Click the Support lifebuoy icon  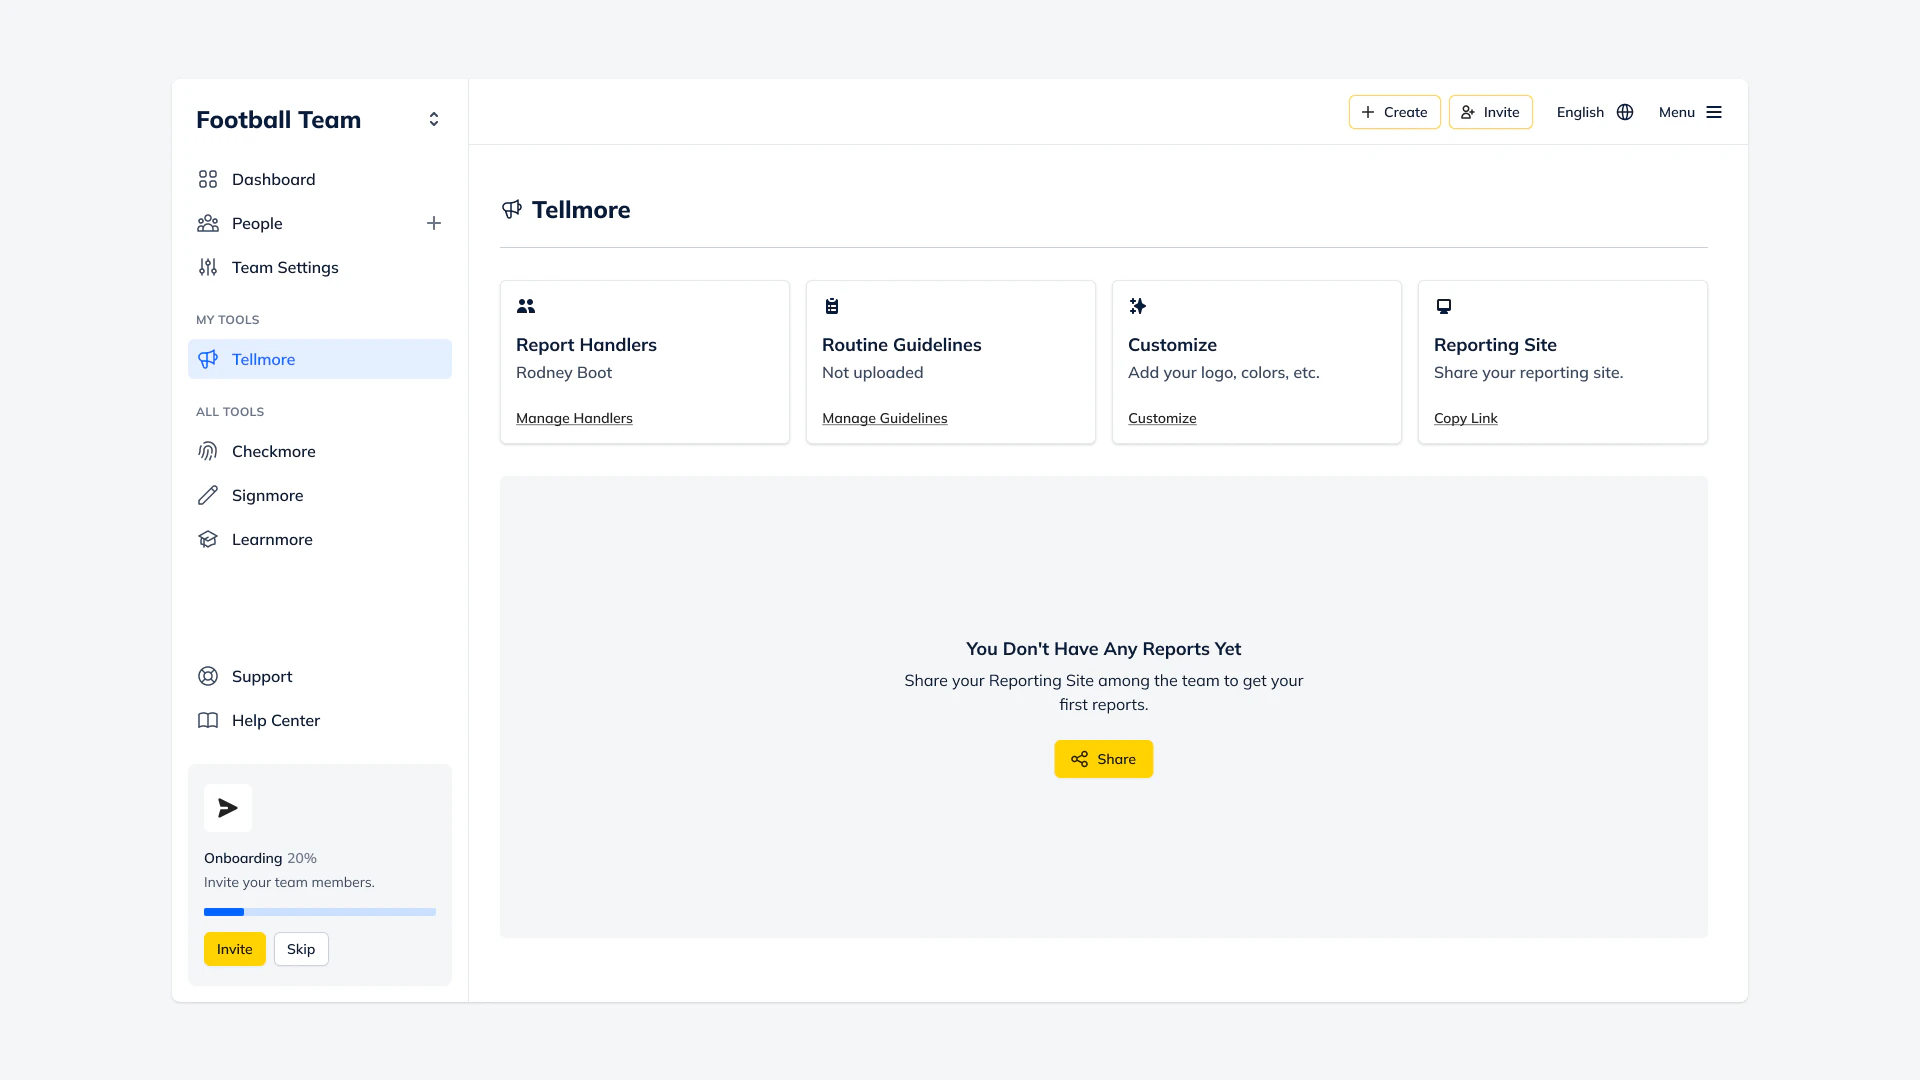coord(208,676)
